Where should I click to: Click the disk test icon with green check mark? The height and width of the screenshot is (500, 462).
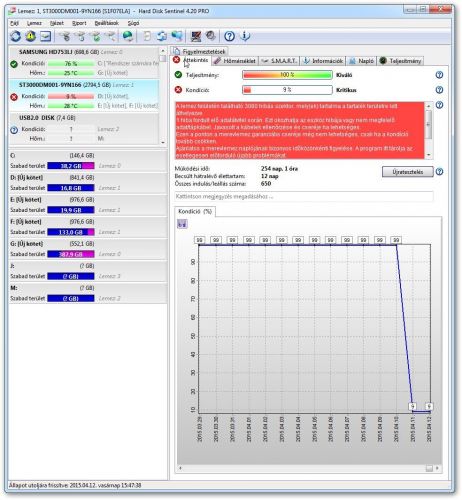point(96,36)
